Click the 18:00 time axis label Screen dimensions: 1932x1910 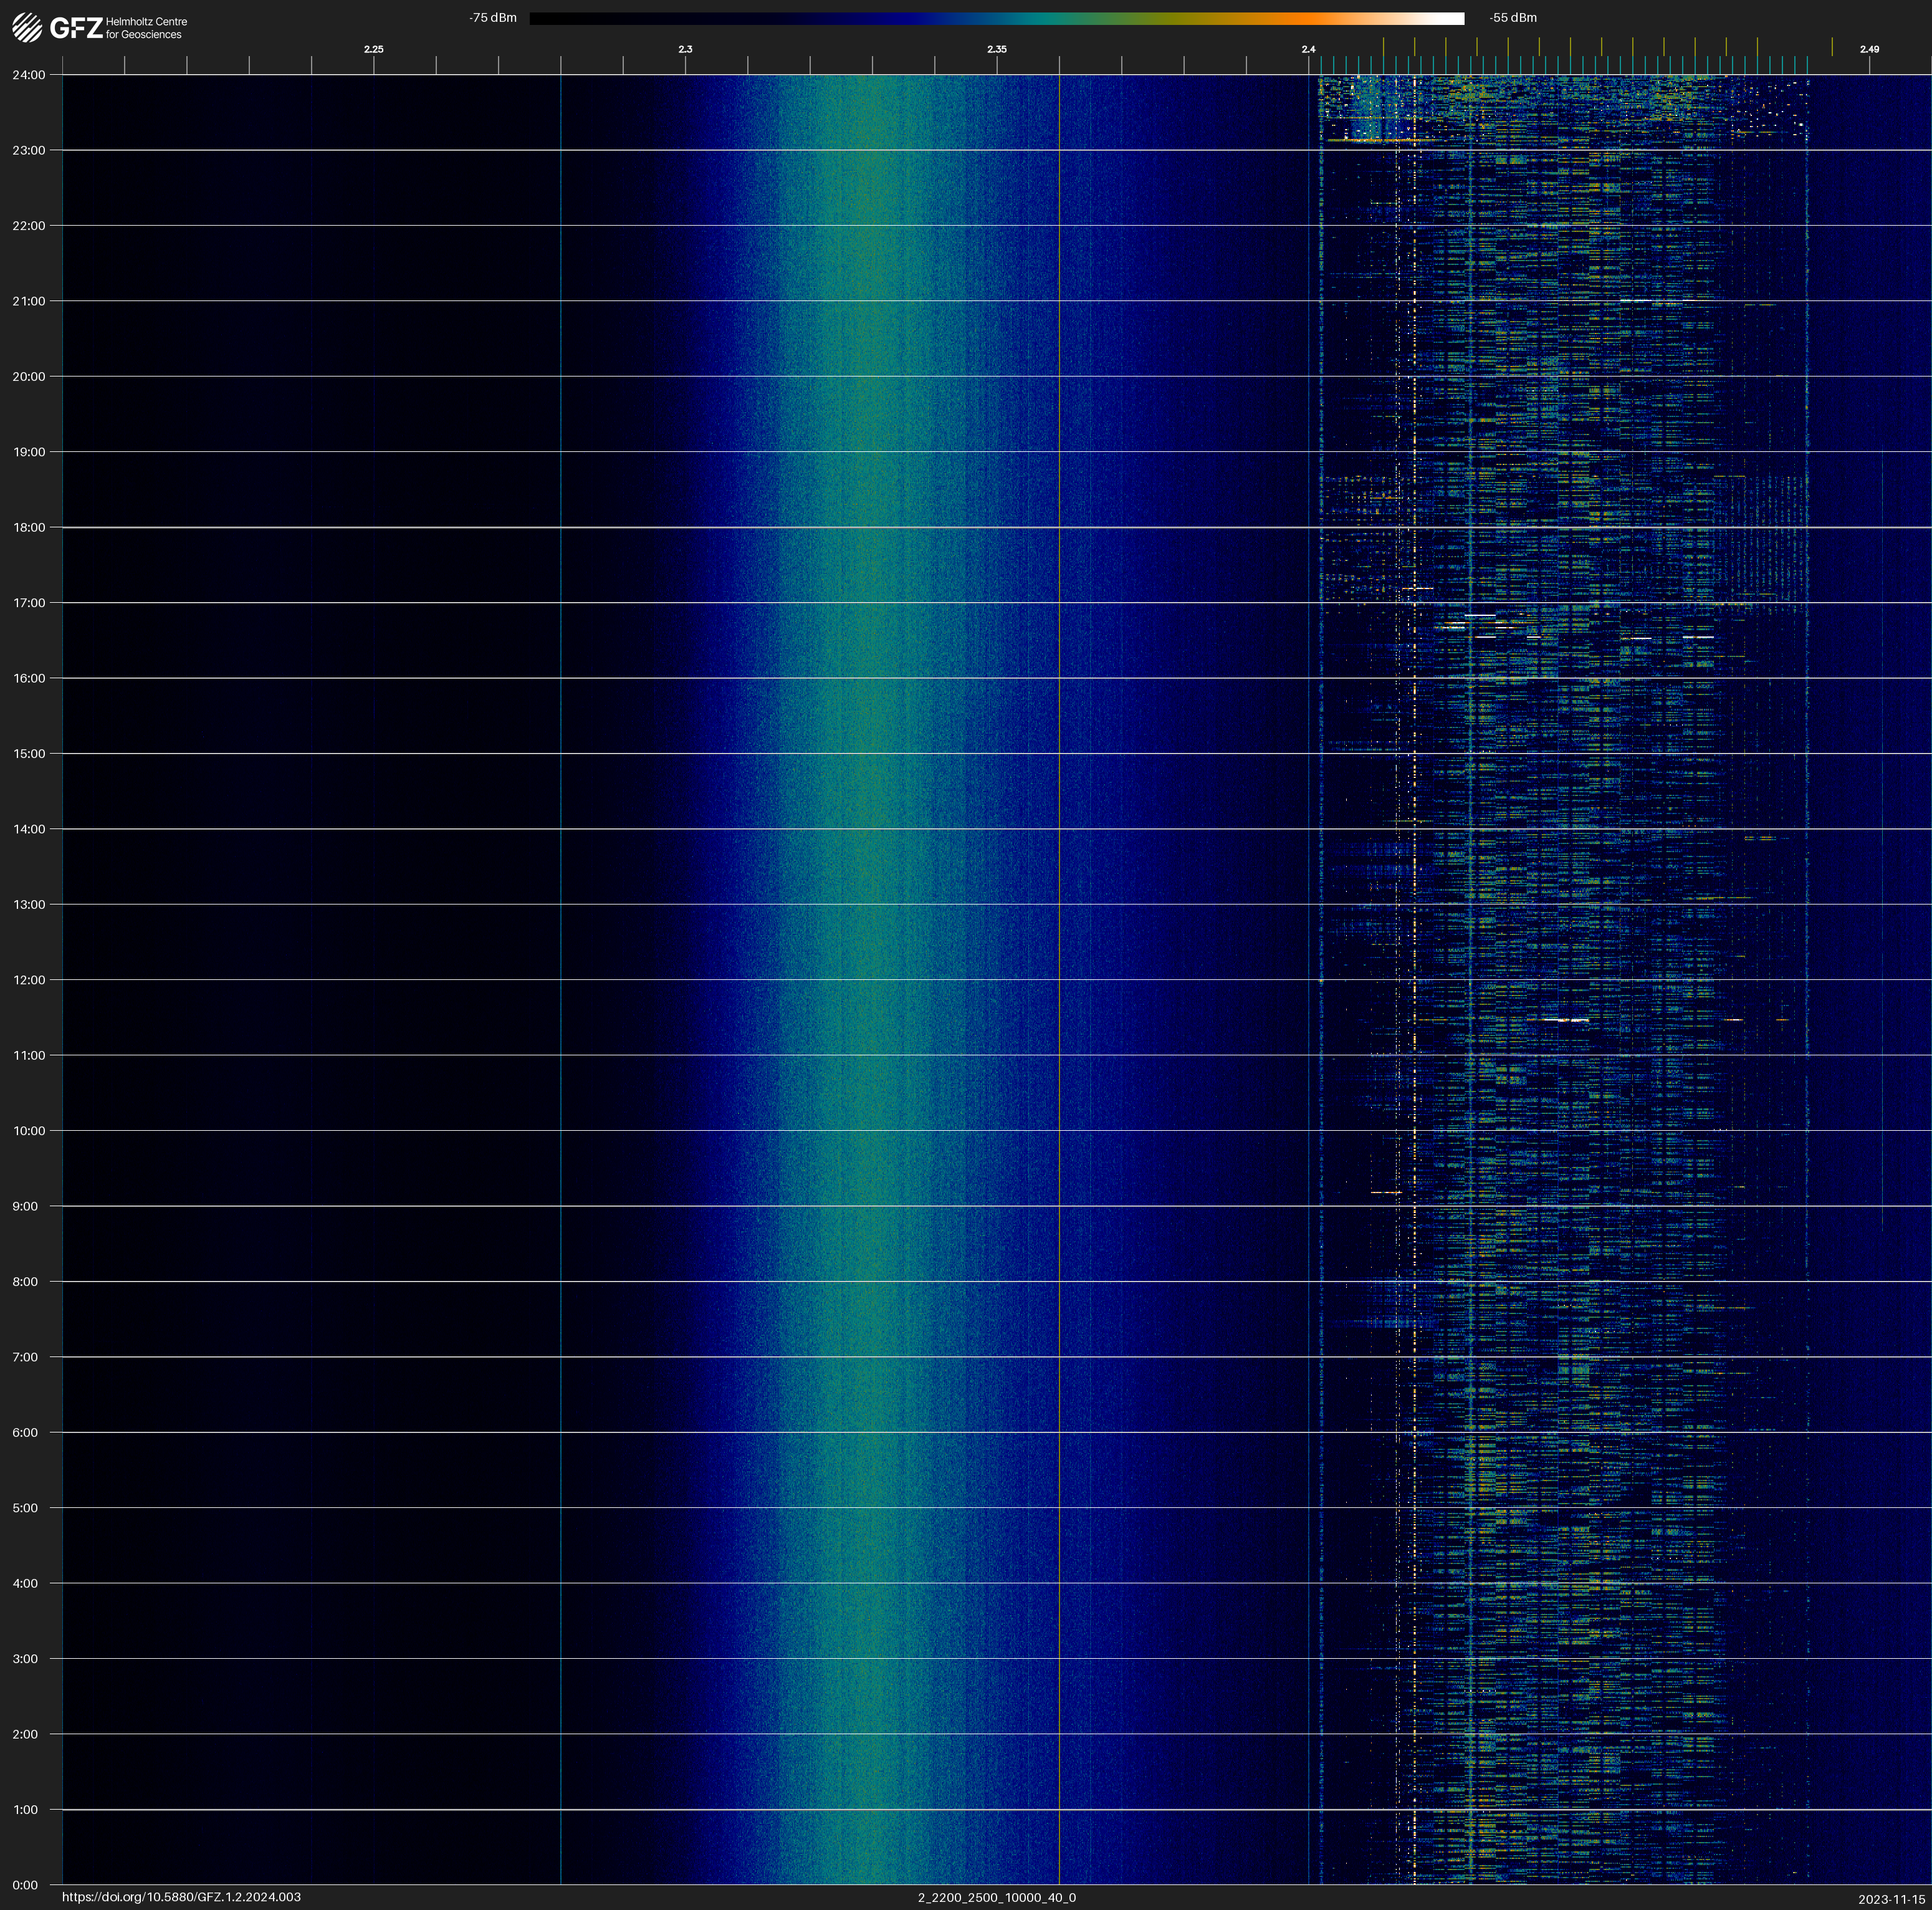[x=29, y=527]
